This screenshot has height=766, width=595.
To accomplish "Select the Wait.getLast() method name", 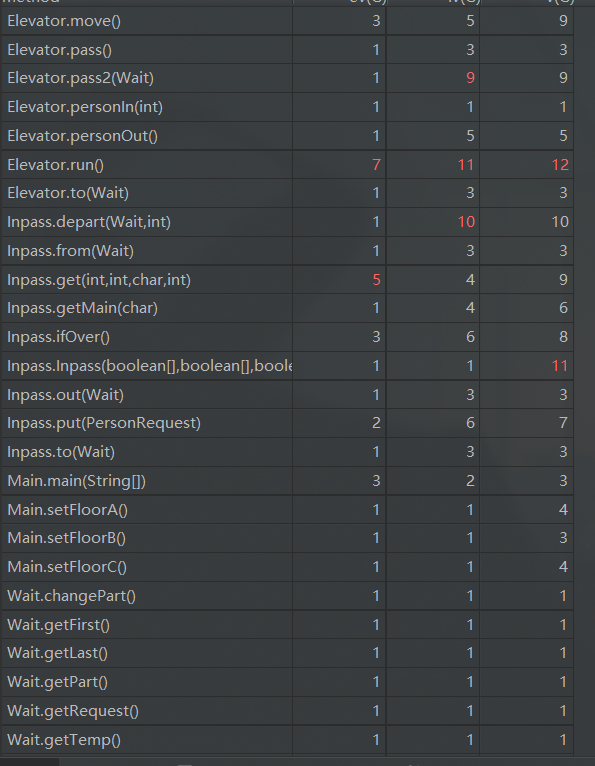I will (58, 653).
